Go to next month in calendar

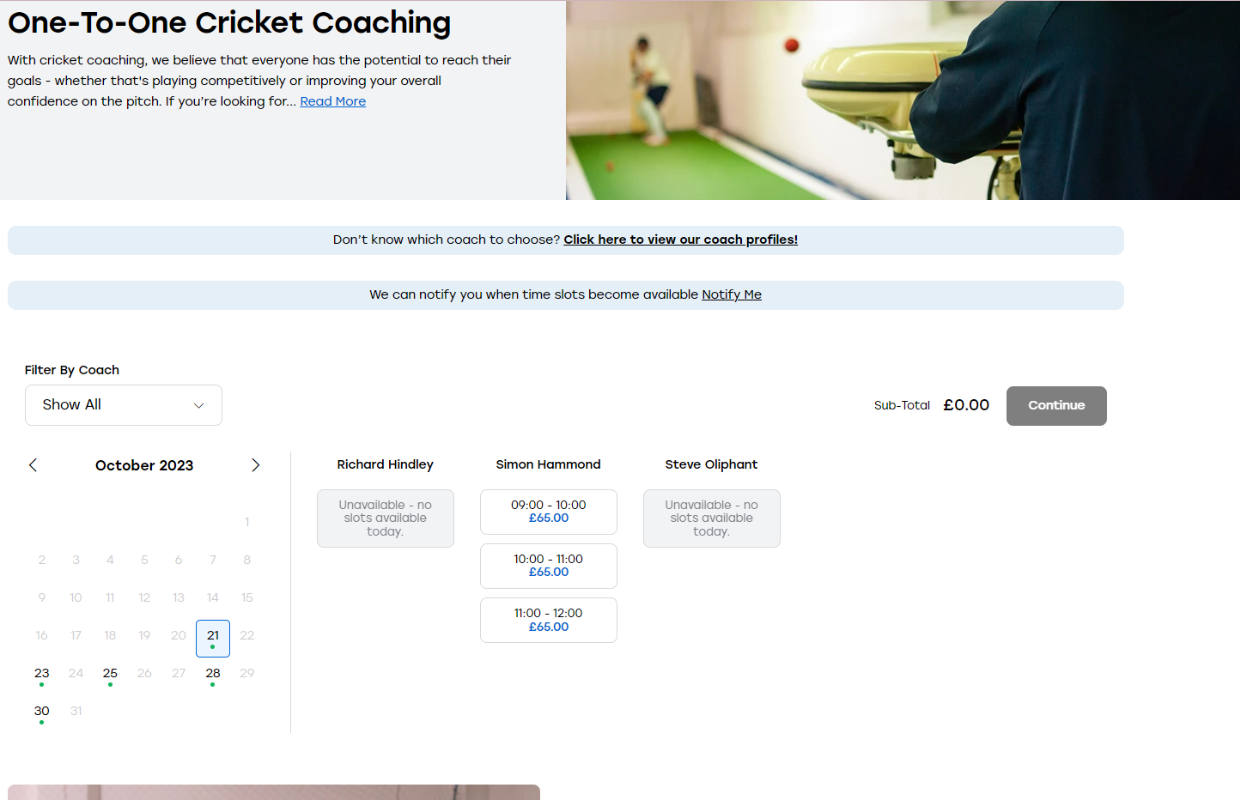[255, 465]
